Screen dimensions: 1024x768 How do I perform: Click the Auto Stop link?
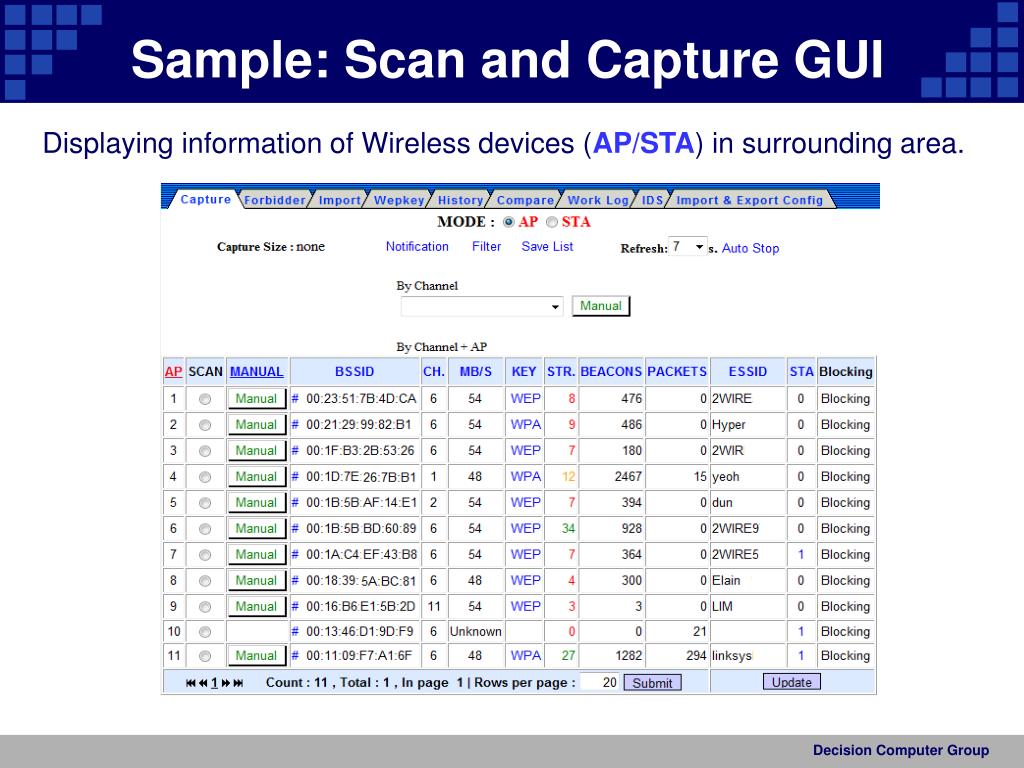coord(750,248)
